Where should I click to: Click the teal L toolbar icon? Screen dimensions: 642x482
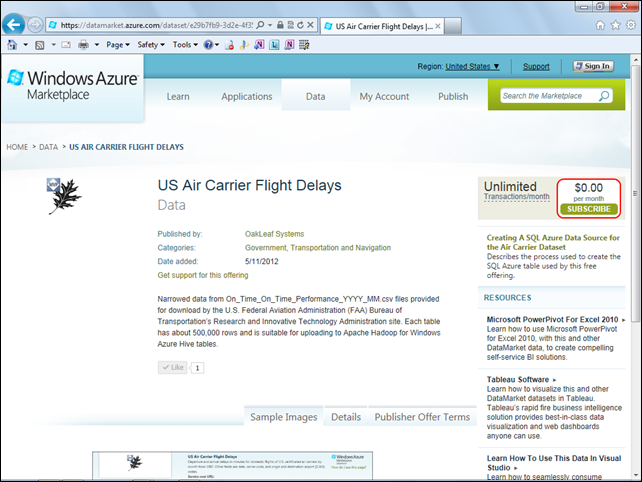[274, 45]
